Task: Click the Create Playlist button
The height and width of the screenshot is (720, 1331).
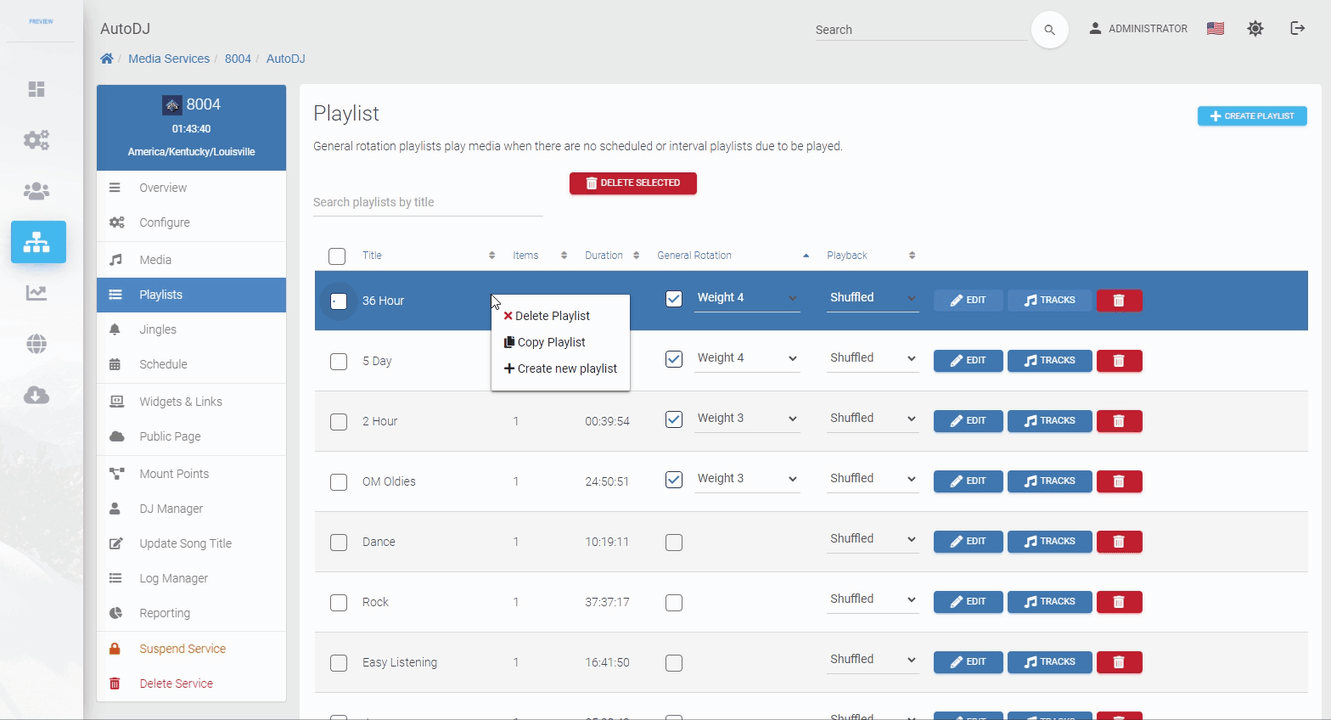Action: point(1252,116)
